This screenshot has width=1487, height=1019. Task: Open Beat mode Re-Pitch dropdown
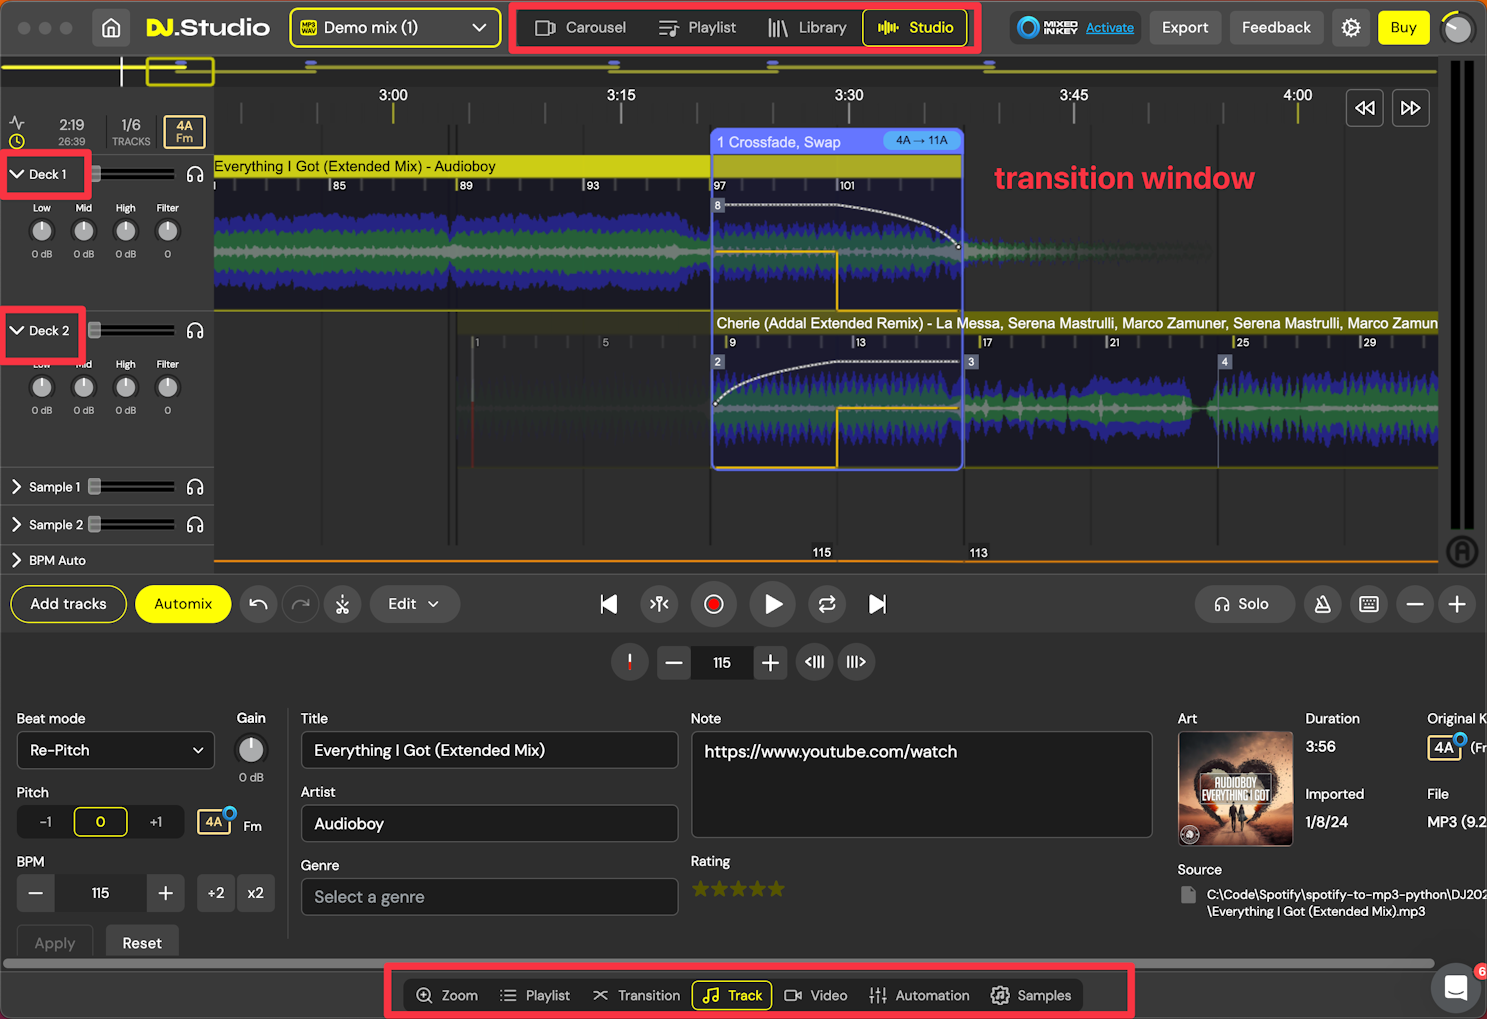coord(115,750)
